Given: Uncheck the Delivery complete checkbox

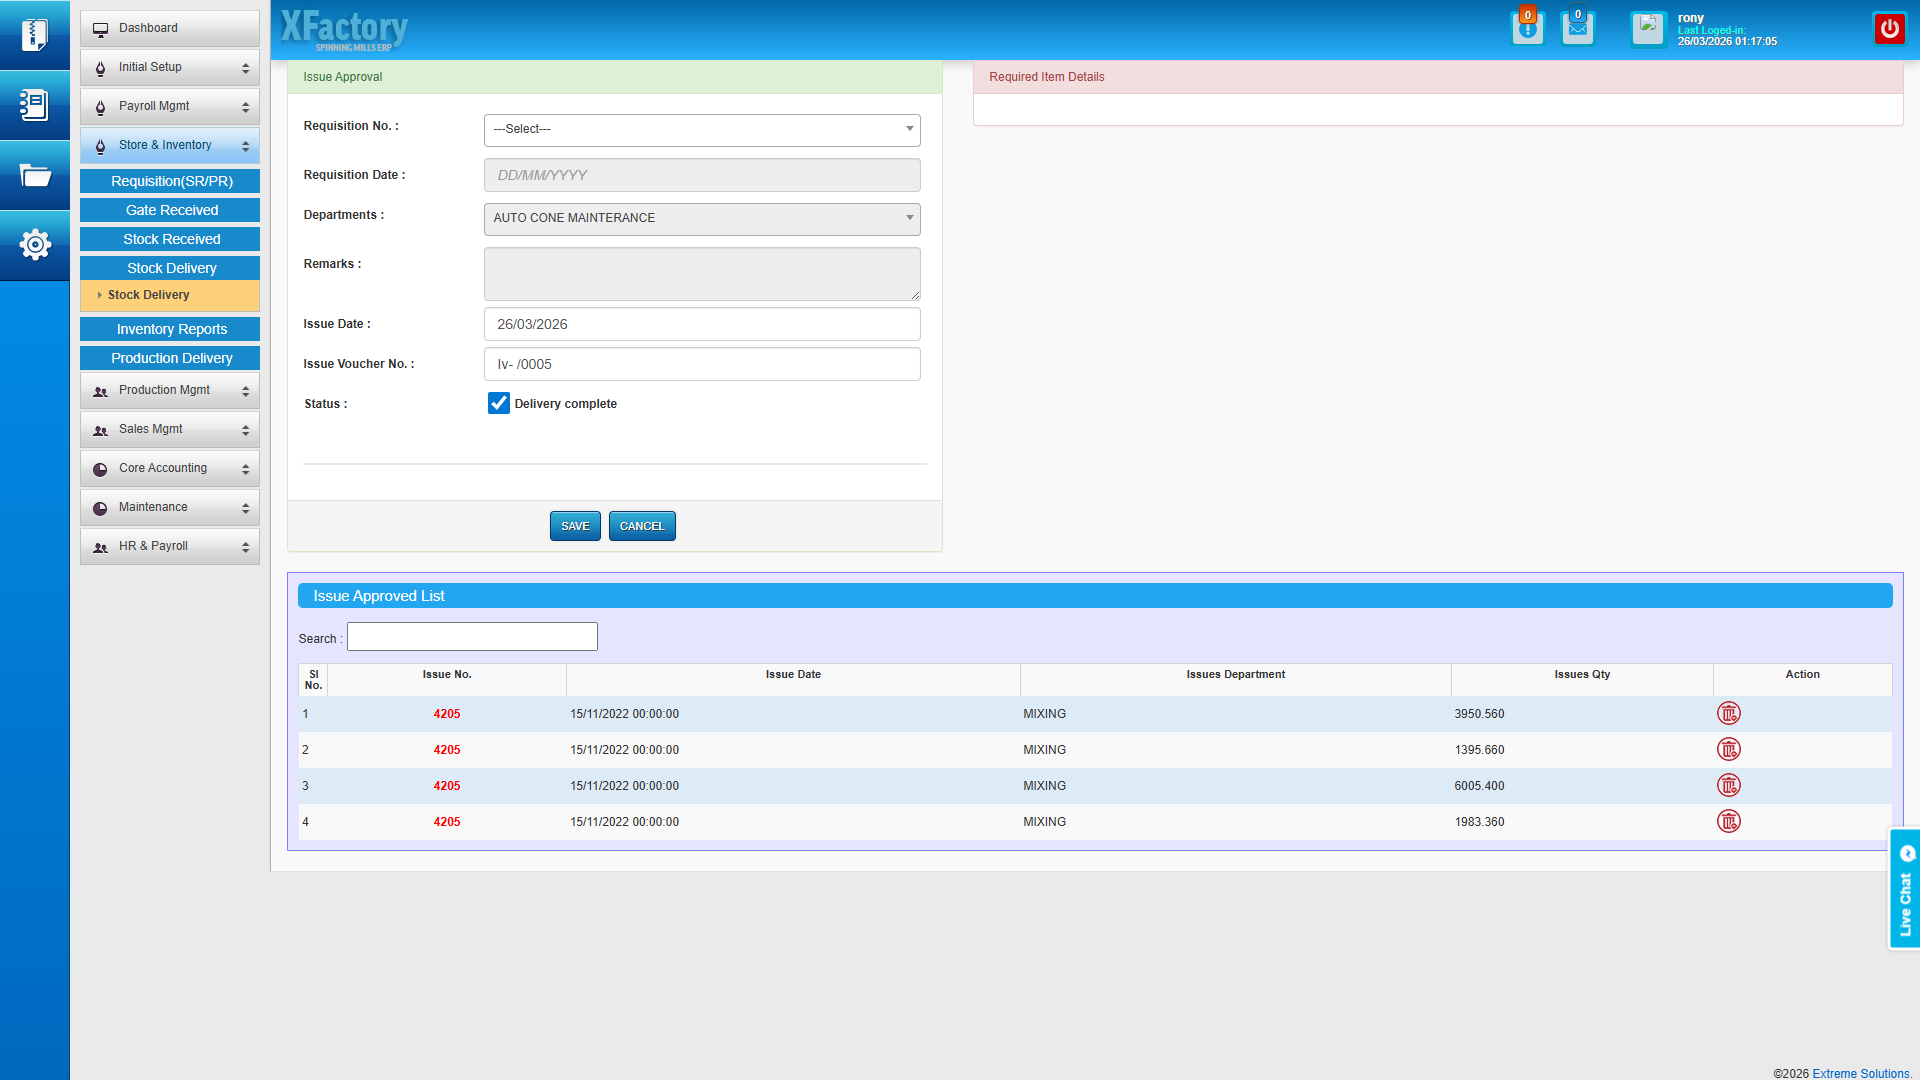Looking at the screenshot, I should click(498, 403).
